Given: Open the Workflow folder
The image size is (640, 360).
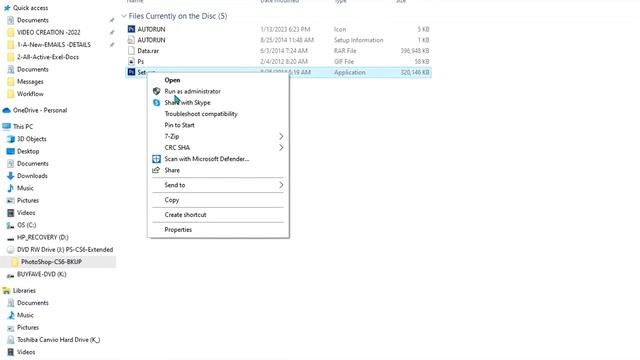Looking at the screenshot, I should (x=30, y=94).
